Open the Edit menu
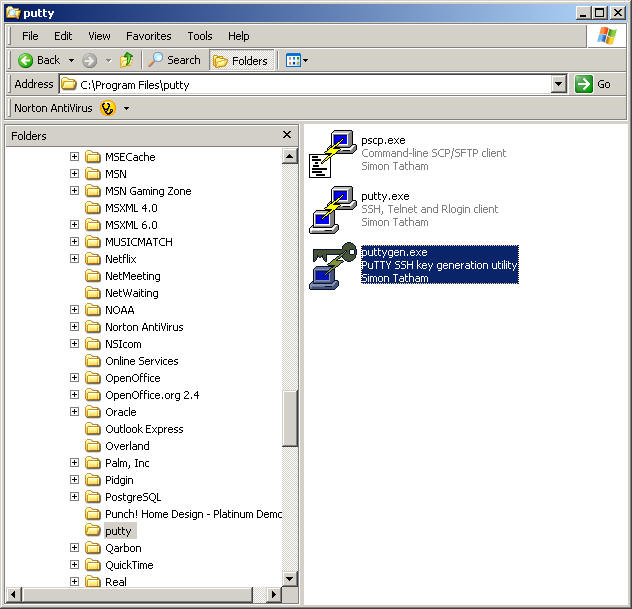Screen dimensions: 632x609 [63, 36]
